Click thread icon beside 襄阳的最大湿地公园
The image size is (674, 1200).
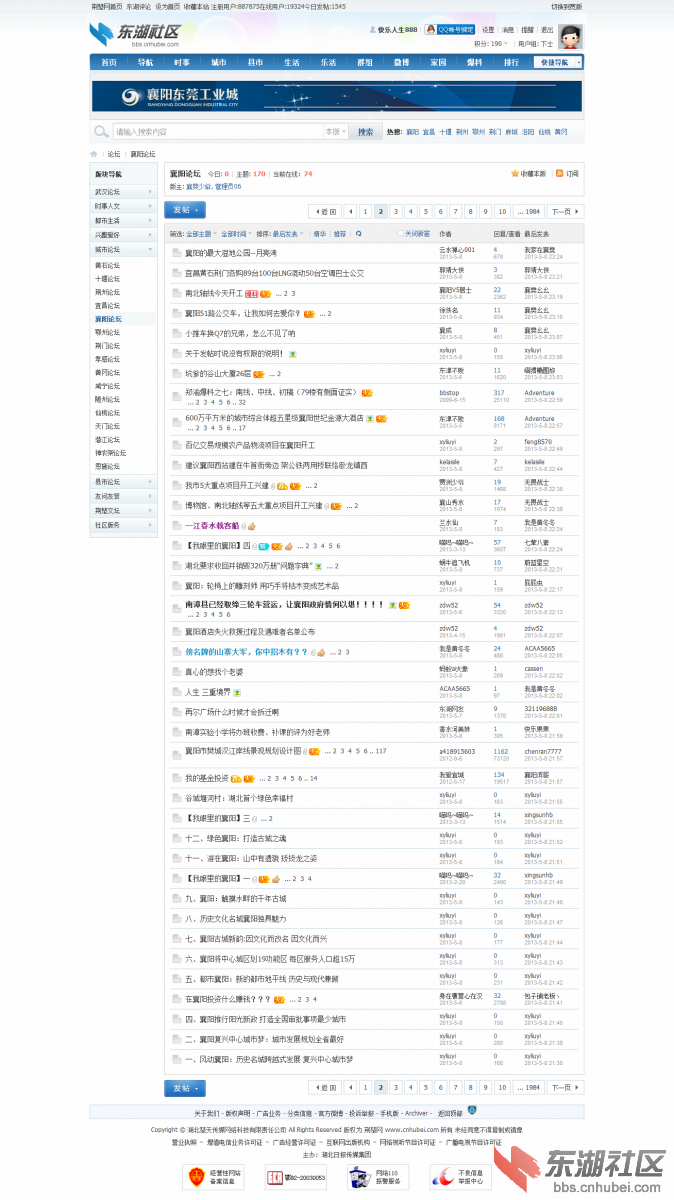[176, 253]
